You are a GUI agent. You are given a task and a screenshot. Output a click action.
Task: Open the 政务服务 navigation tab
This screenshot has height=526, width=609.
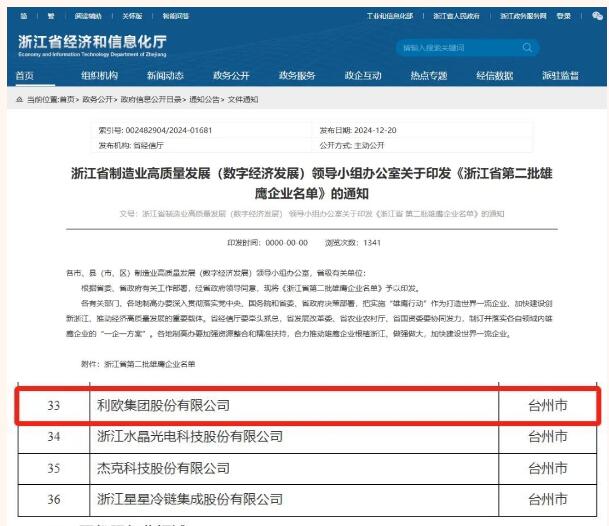pyautogui.click(x=297, y=75)
